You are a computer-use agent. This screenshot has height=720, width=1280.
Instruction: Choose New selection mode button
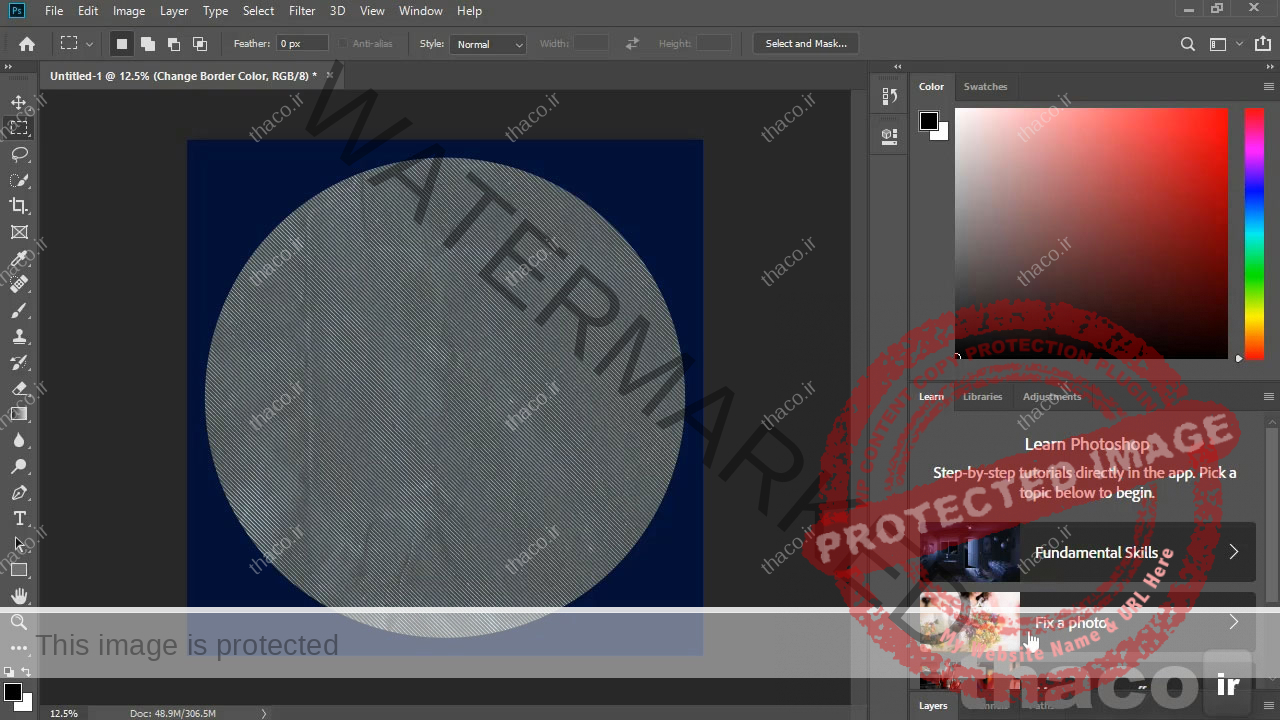pyautogui.click(x=122, y=44)
